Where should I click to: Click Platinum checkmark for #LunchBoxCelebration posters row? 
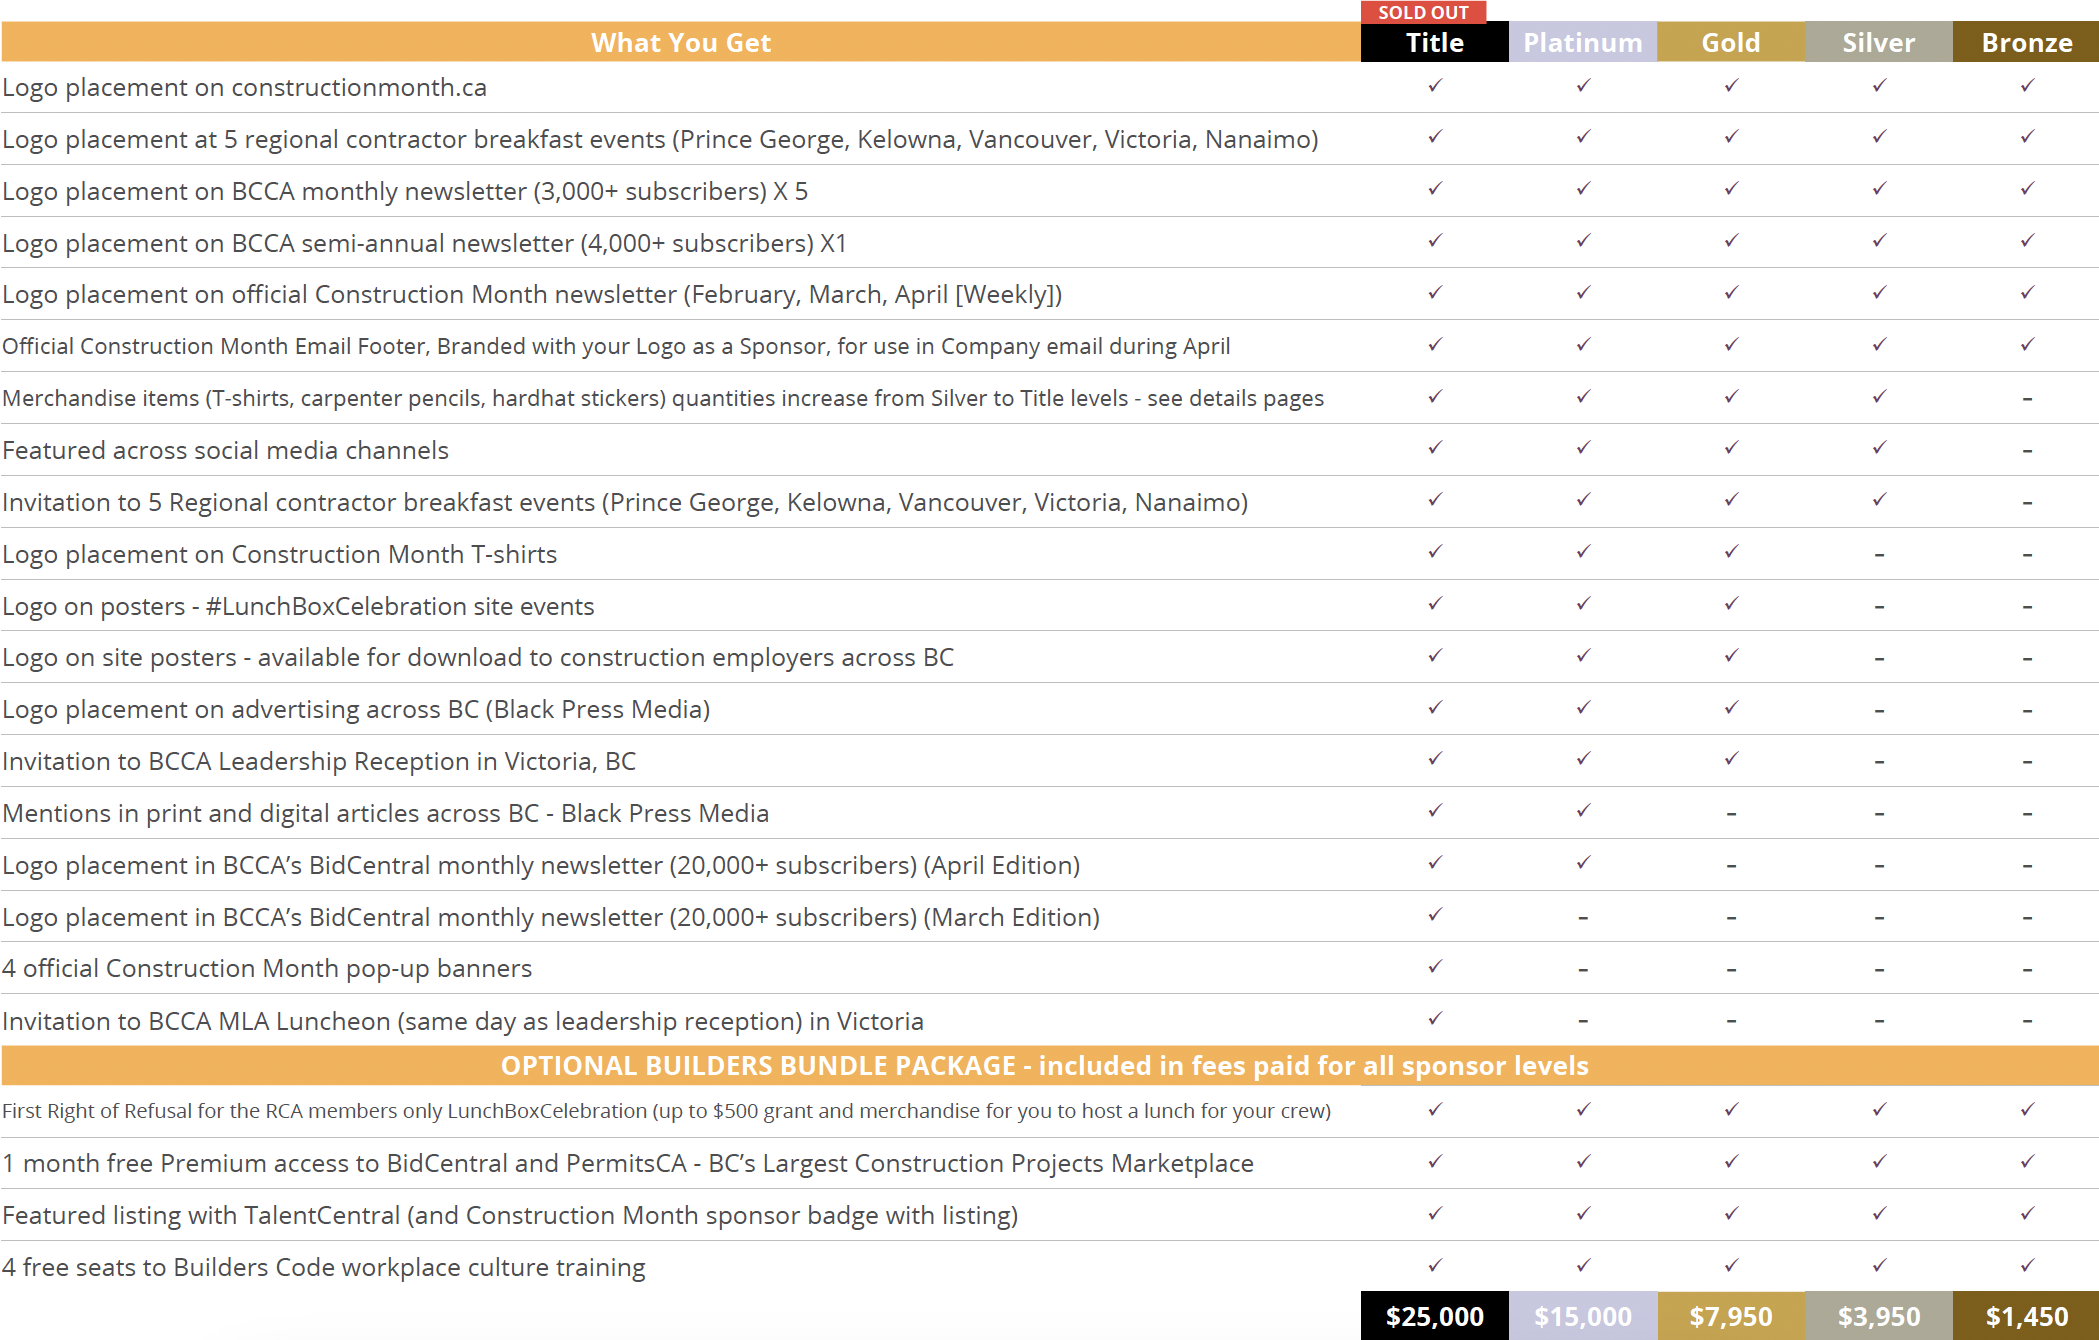pyautogui.click(x=1583, y=604)
